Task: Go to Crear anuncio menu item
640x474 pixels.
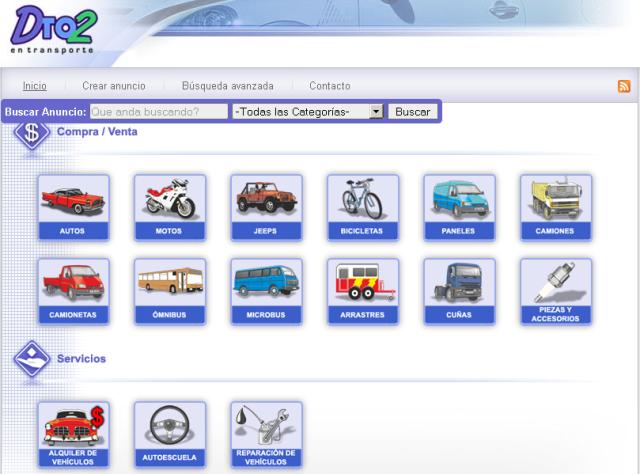Action: pyautogui.click(x=113, y=86)
